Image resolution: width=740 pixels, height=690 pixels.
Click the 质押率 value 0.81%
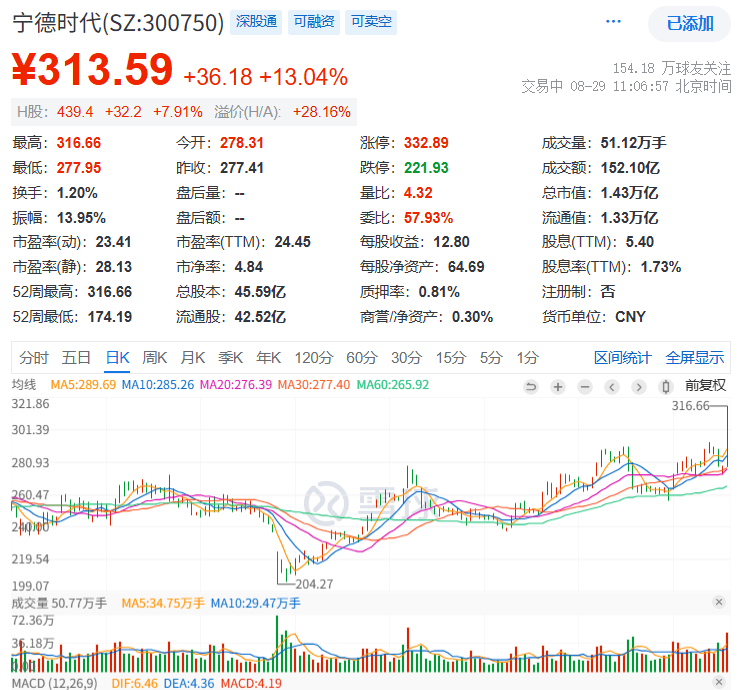(x=439, y=292)
